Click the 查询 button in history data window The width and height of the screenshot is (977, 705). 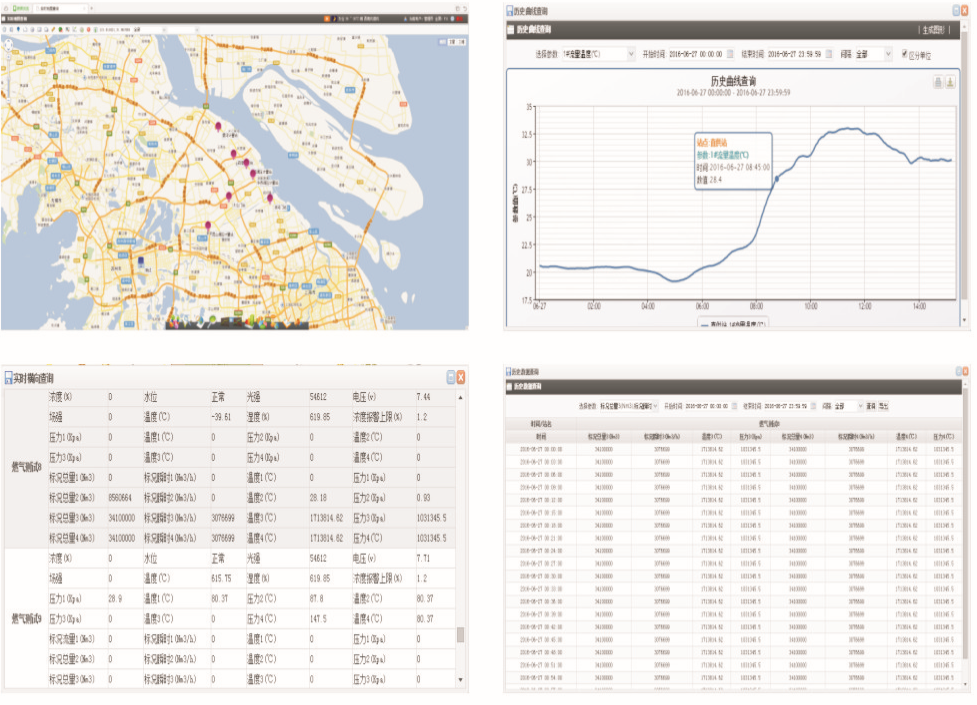pos(871,406)
